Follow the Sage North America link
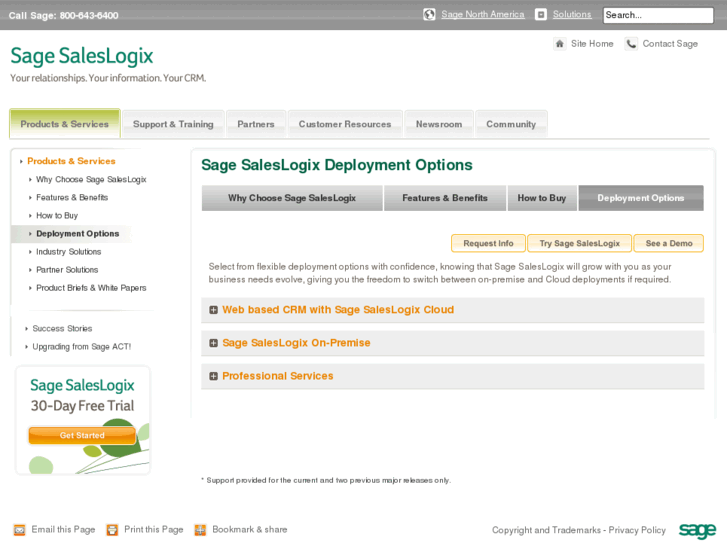Screen dimensions: 727x545 click(483, 14)
